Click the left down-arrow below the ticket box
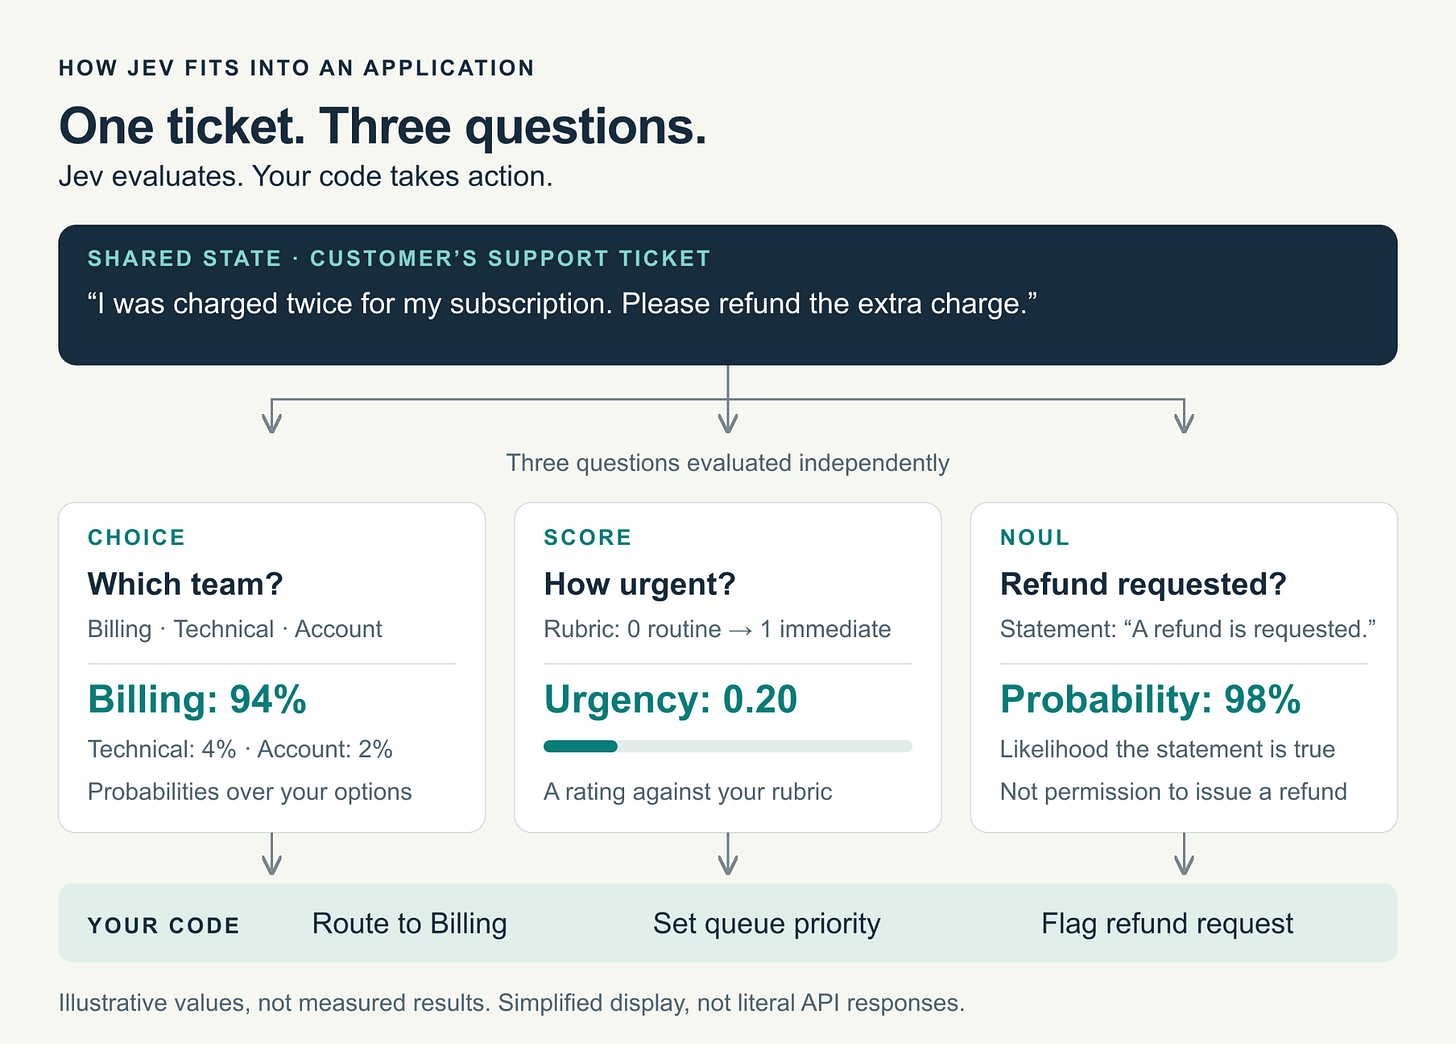The image size is (1456, 1044). pyautogui.click(x=272, y=417)
